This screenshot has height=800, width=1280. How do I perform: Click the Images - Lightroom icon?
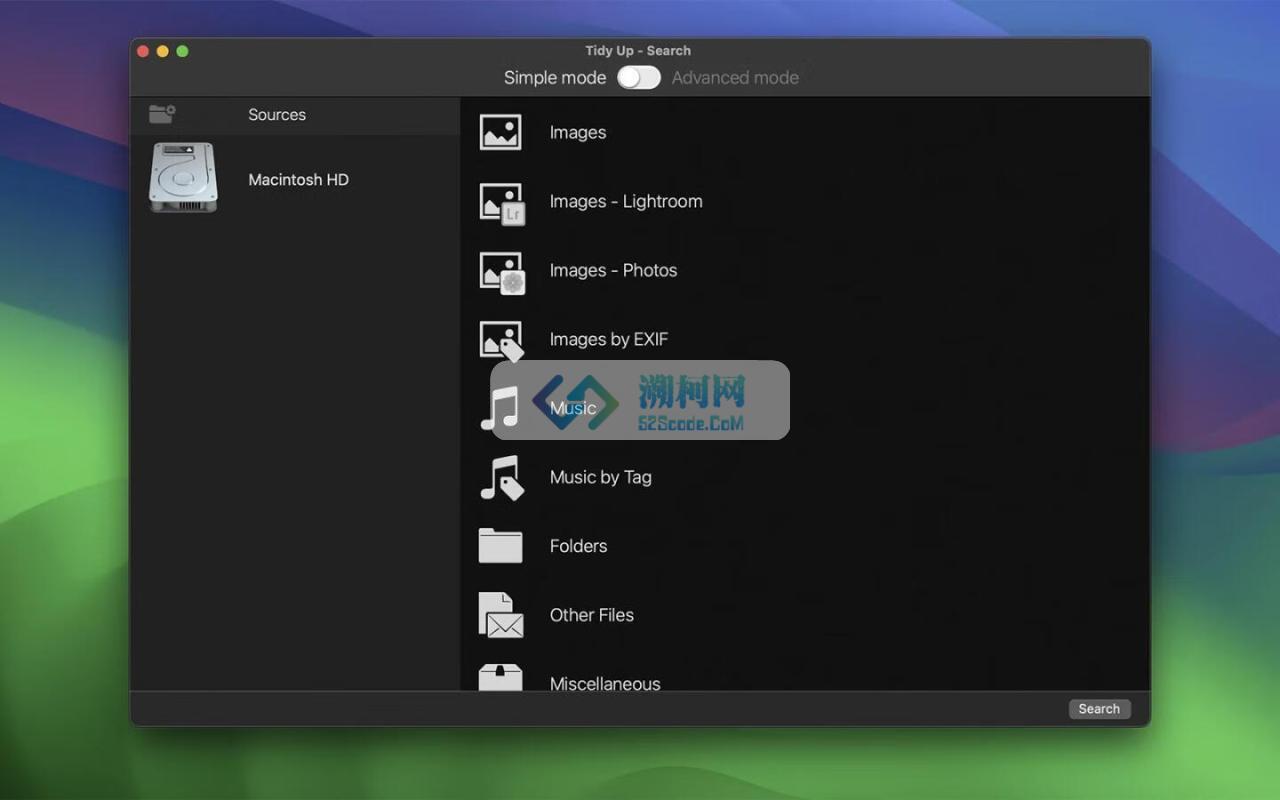coord(502,202)
